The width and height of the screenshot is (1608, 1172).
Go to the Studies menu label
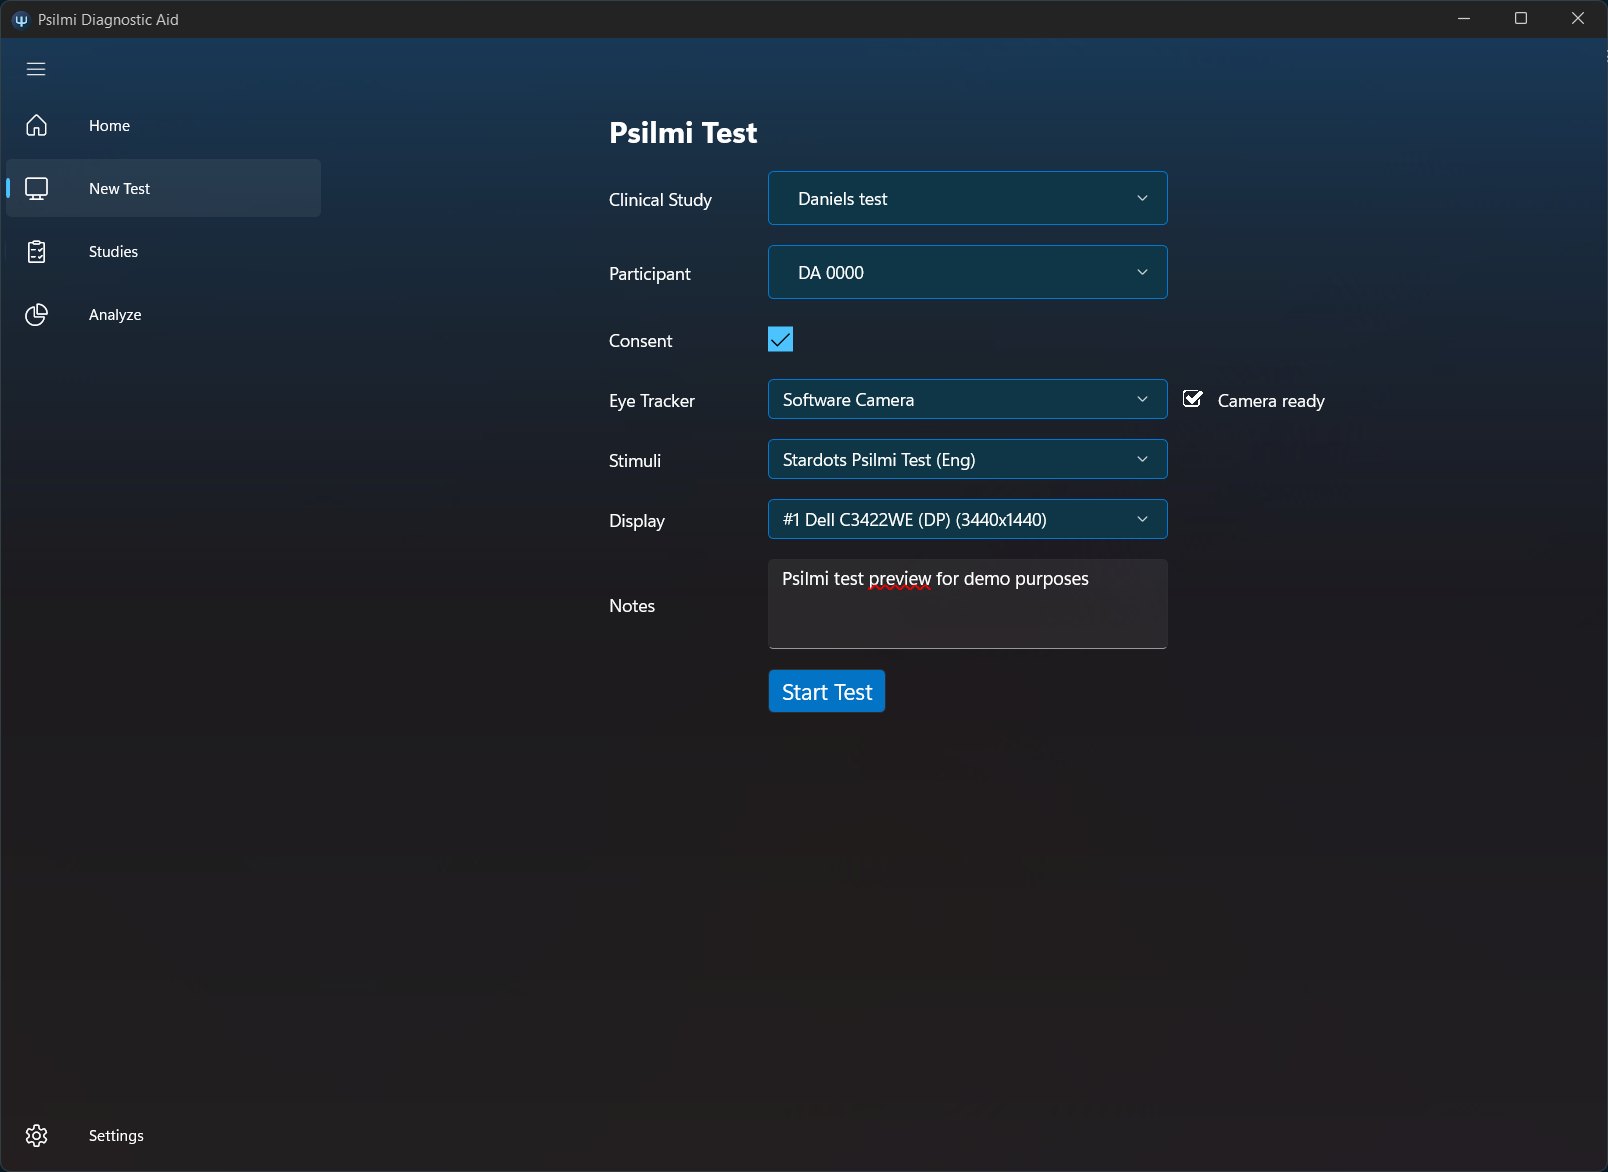click(113, 252)
